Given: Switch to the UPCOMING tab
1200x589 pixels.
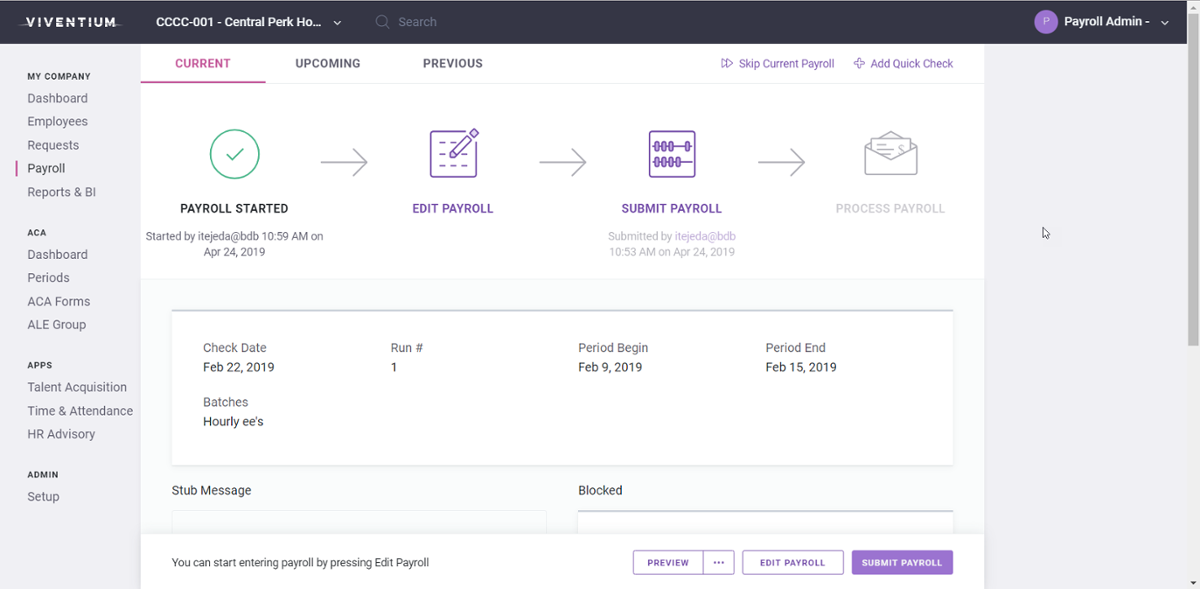Looking at the screenshot, I should (327, 63).
